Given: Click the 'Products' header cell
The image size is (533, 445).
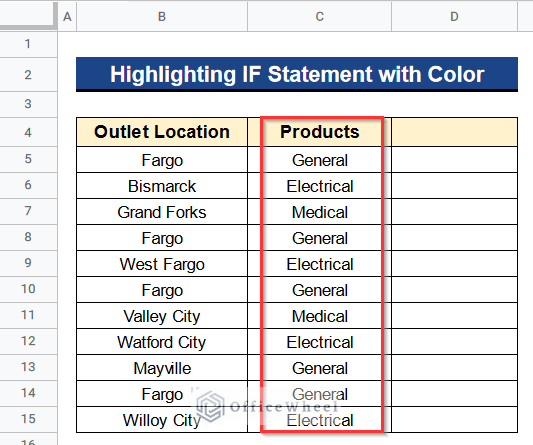Looking at the screenshot, I should click(320, 132).
